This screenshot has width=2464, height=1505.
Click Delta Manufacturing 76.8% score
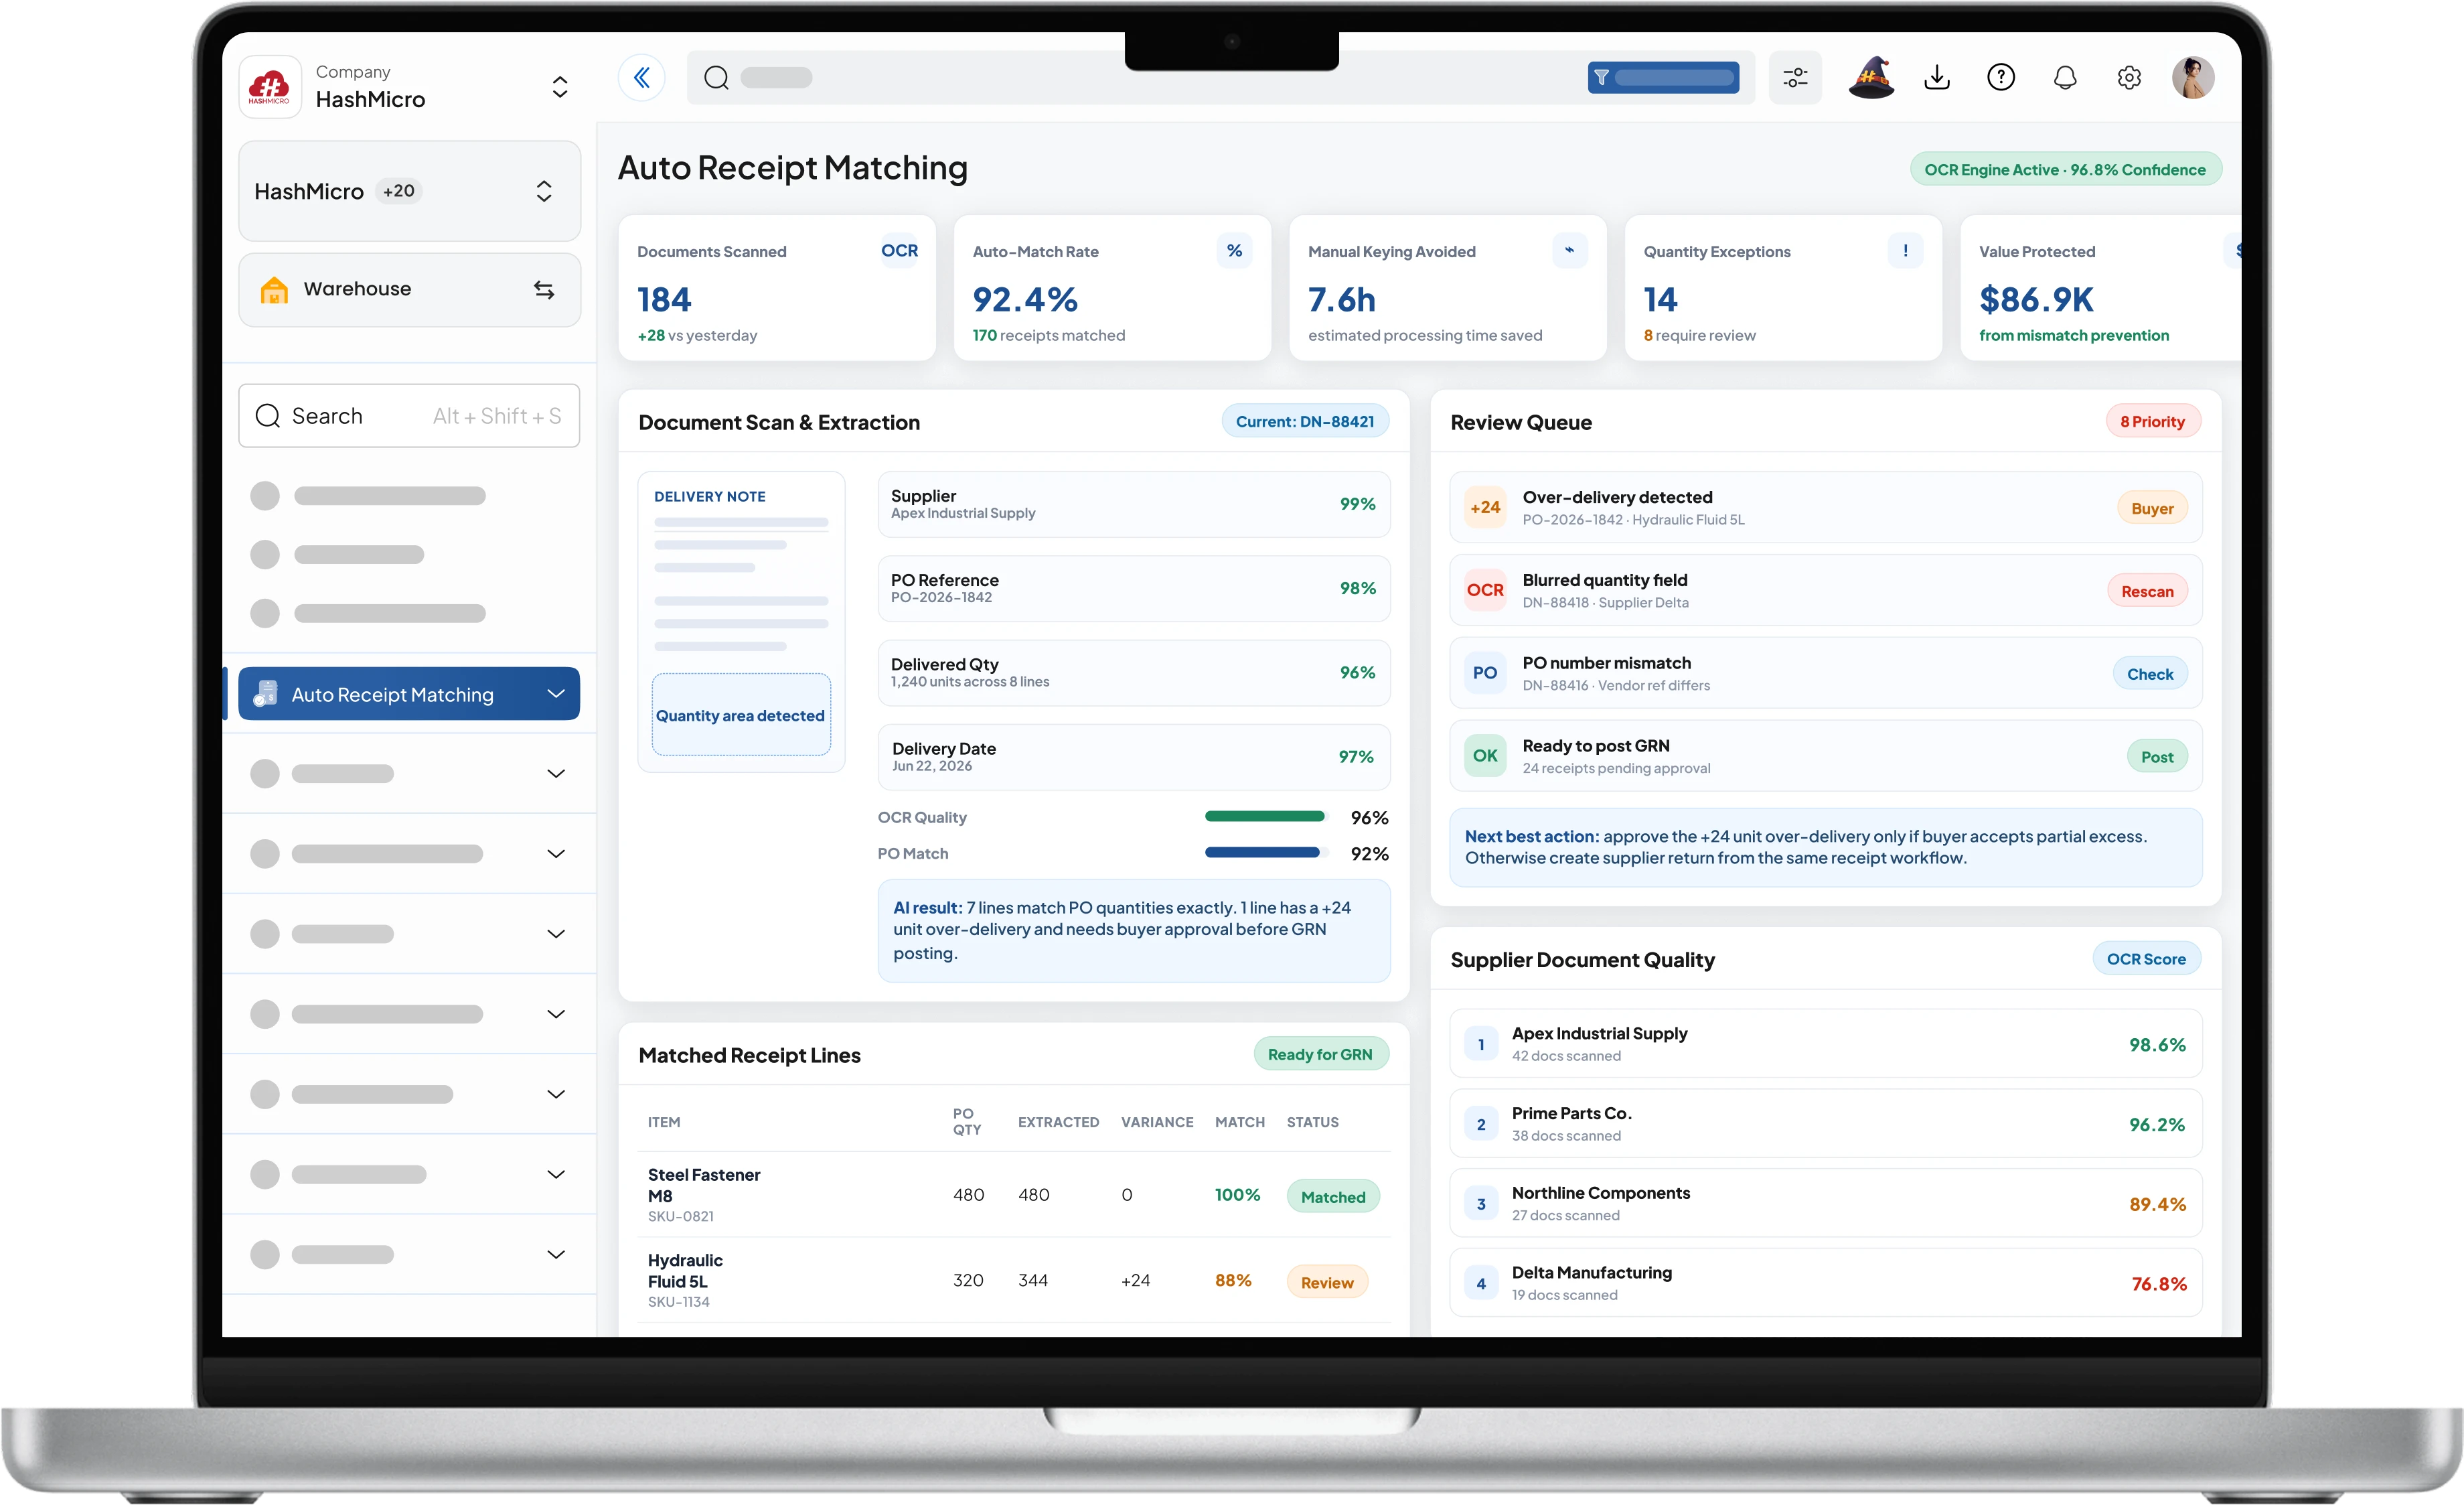click(2158, 1284)
